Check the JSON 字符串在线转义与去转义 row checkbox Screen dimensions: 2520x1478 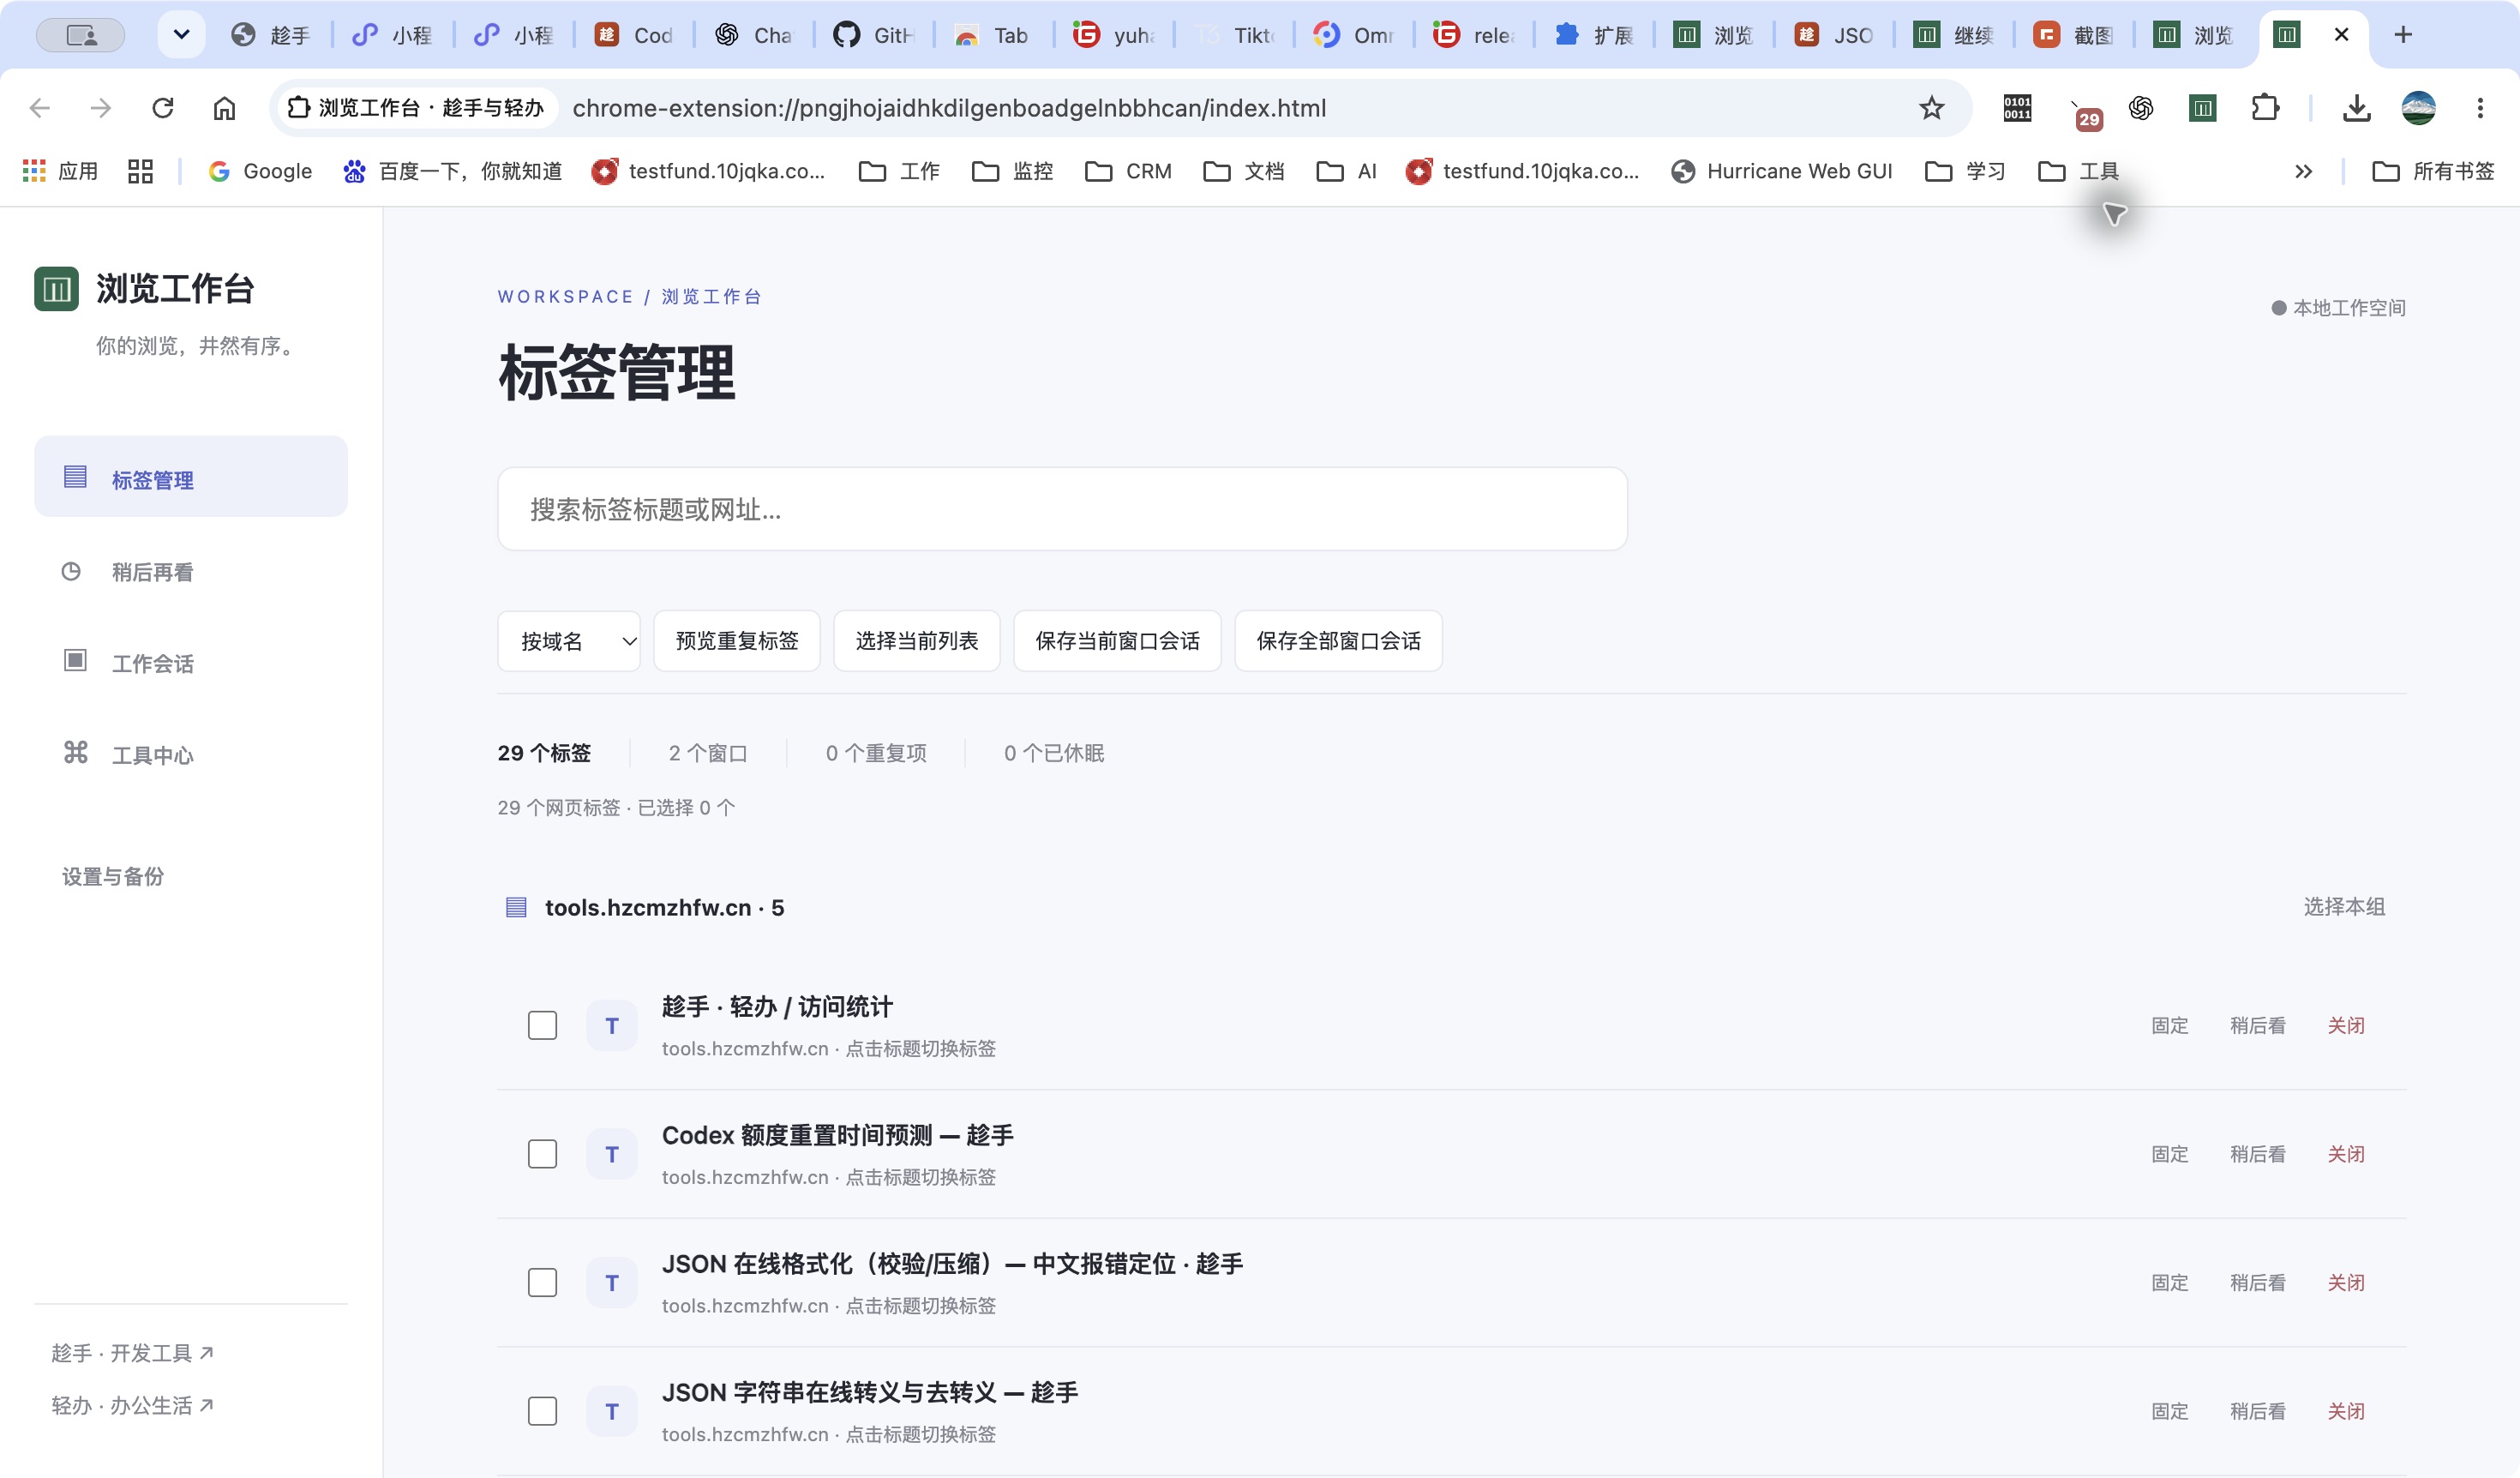[x=542, y=1411]
